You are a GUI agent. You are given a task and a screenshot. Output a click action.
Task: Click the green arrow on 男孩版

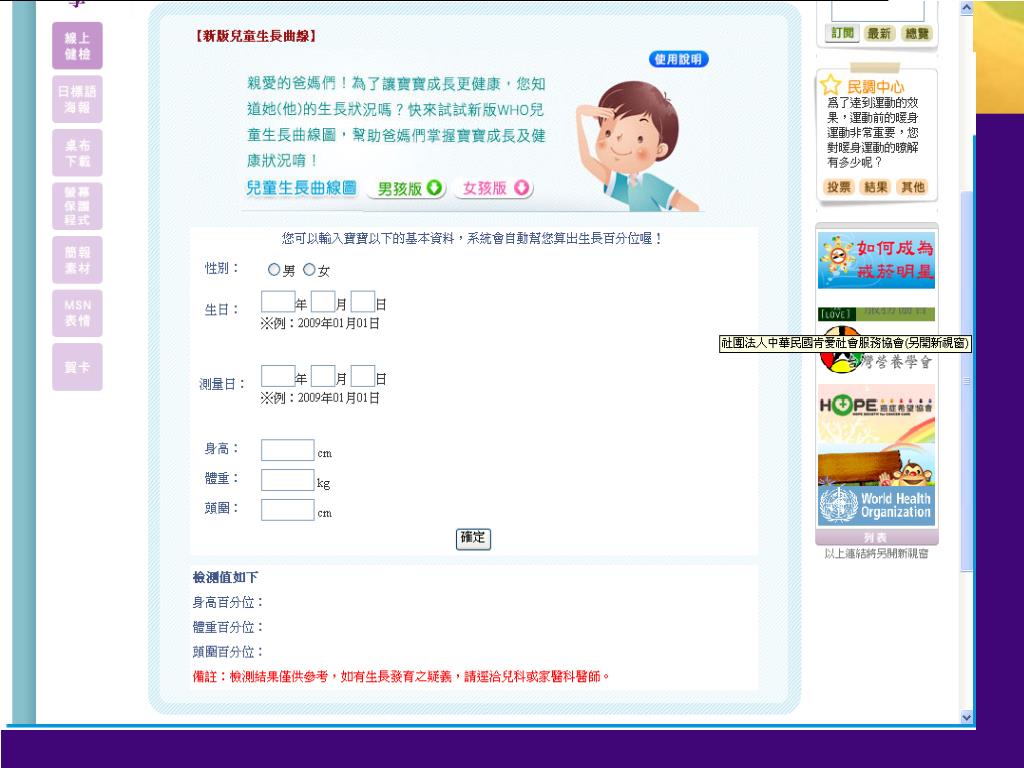click(x=434, y=188)
